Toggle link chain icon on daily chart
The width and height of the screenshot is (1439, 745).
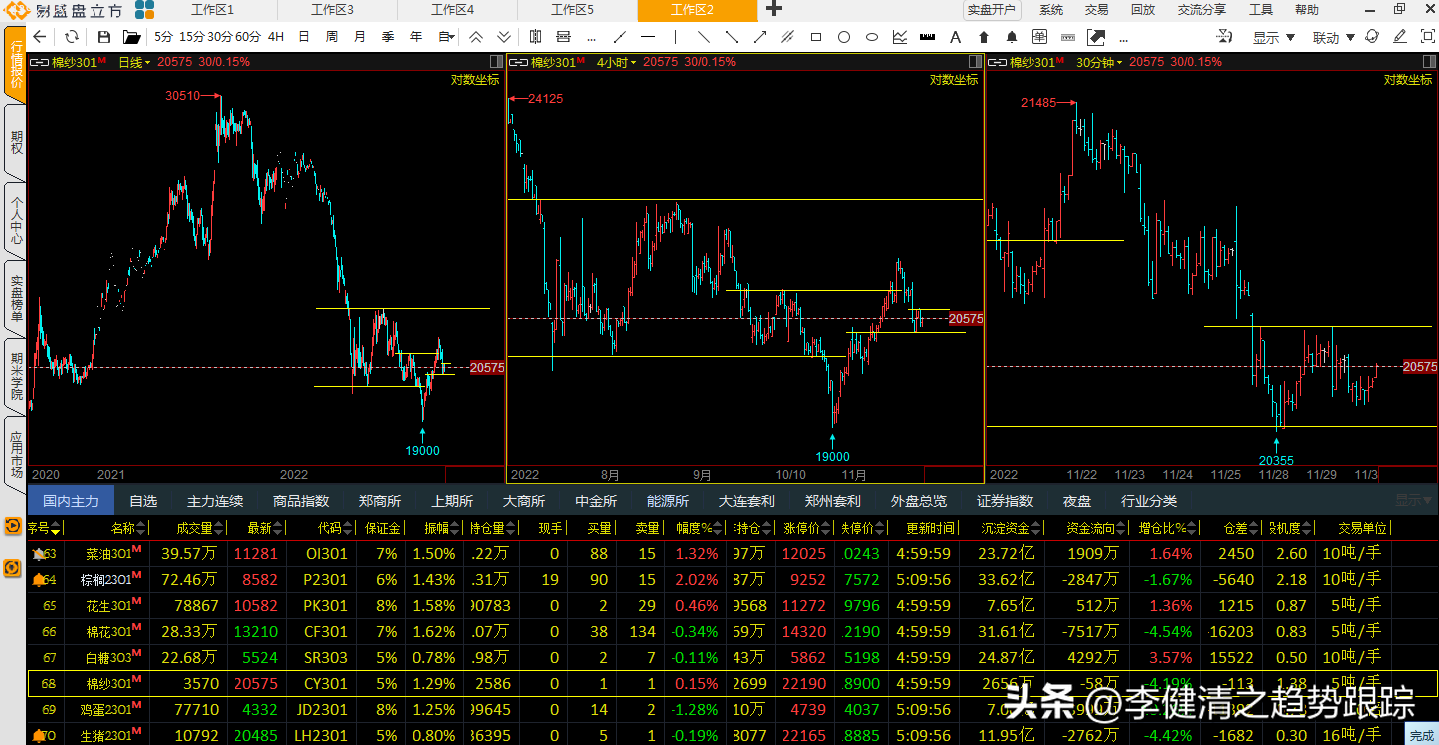[39, 62]
